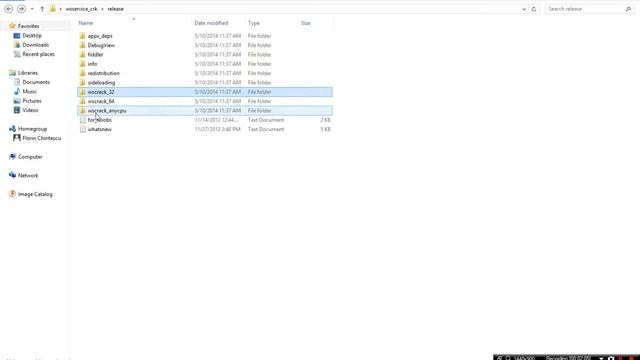The width and height of the screenshot is (640, 360).
Task: Click the Network icon in sidebar
Action: [x=12, y=175]
